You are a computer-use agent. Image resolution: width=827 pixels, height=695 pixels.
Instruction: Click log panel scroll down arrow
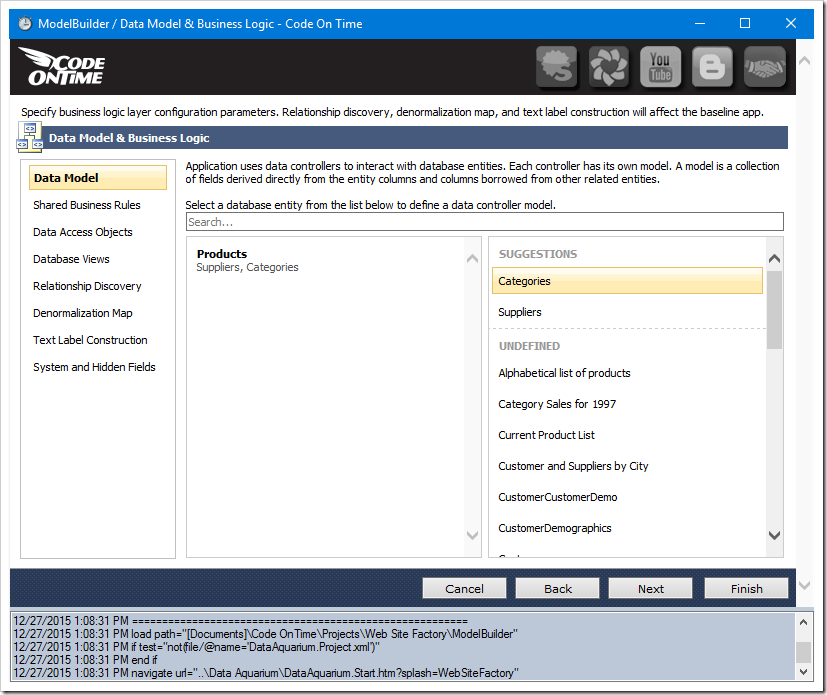point(803,671)
